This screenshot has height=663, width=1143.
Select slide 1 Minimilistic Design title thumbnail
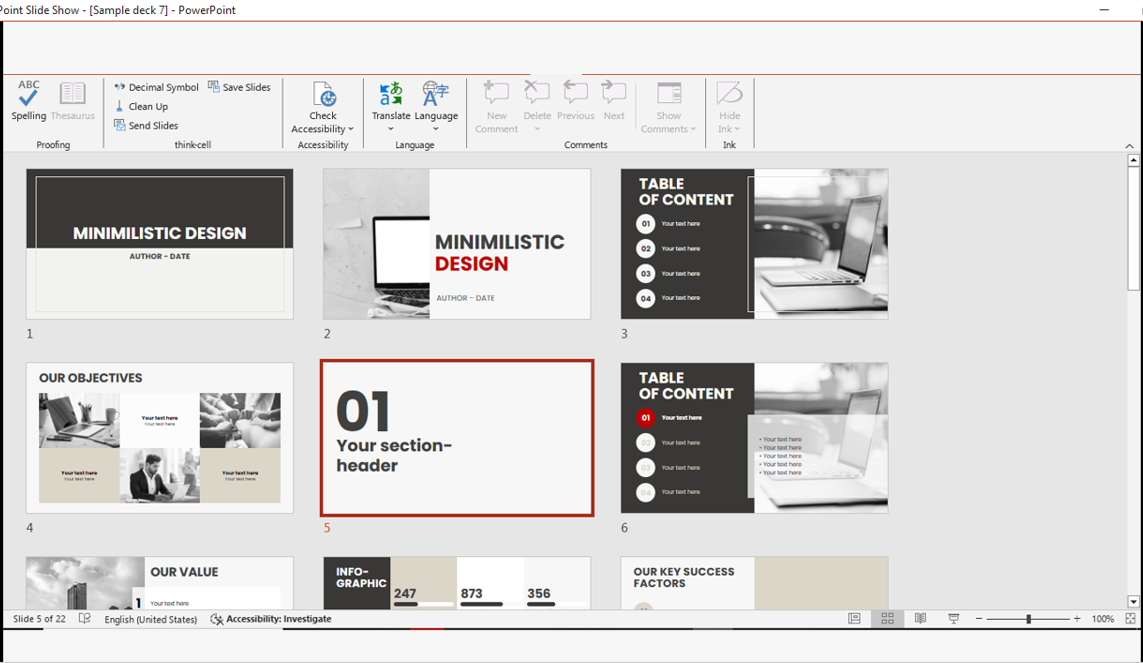tap(160, 244)
